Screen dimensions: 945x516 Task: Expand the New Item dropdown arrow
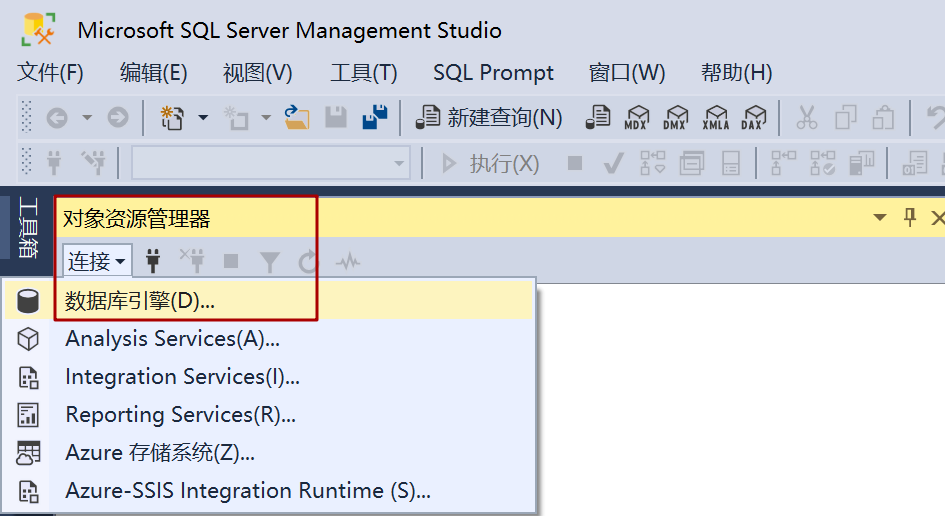point(203,118)
